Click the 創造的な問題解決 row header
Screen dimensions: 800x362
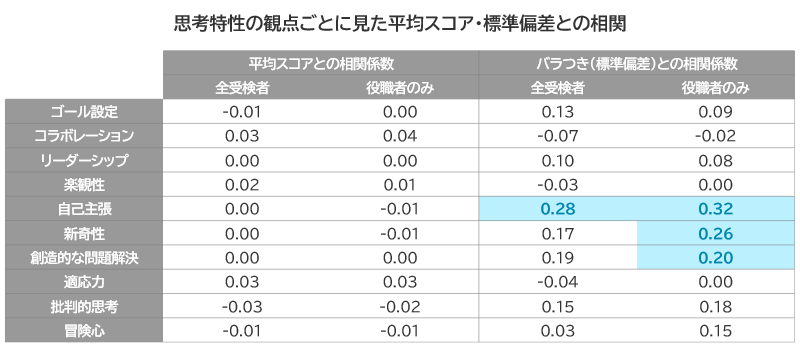(84, 258)
